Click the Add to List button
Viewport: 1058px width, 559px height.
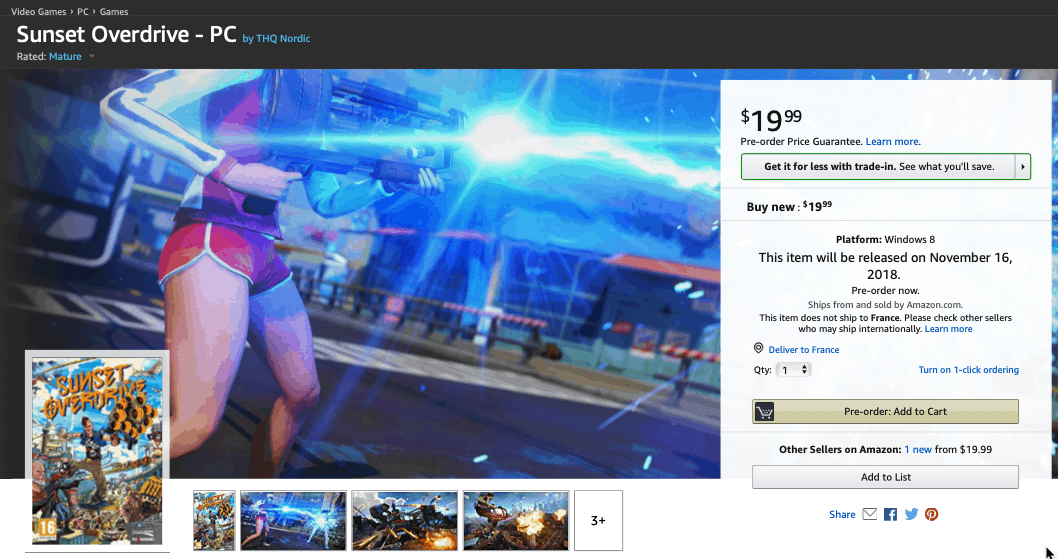885,477
